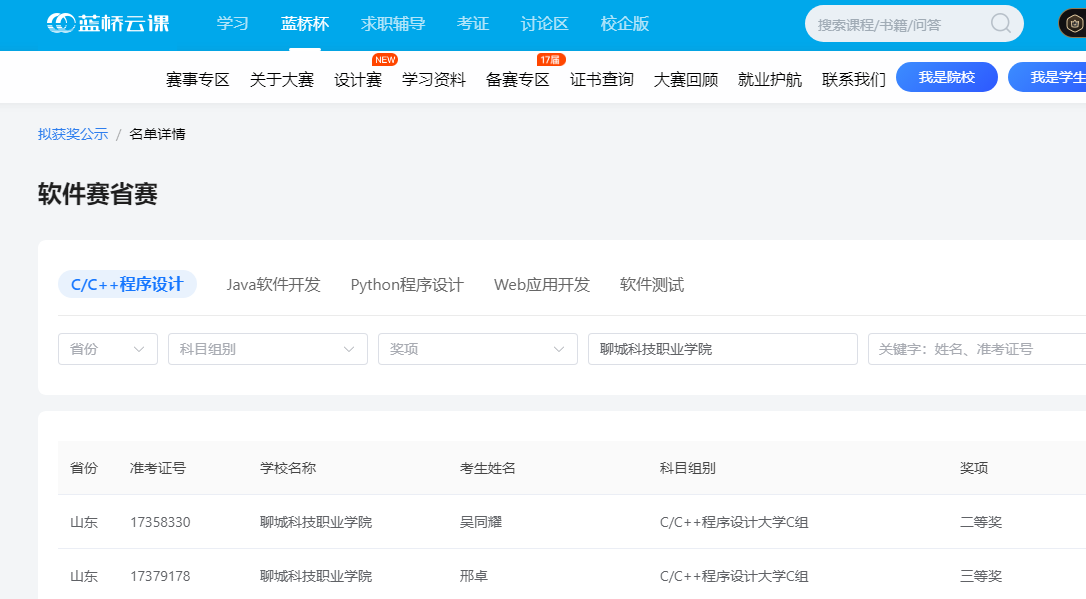Open the 备赛专区 menu item
The image size is (1086, 599).
point(517,80)
